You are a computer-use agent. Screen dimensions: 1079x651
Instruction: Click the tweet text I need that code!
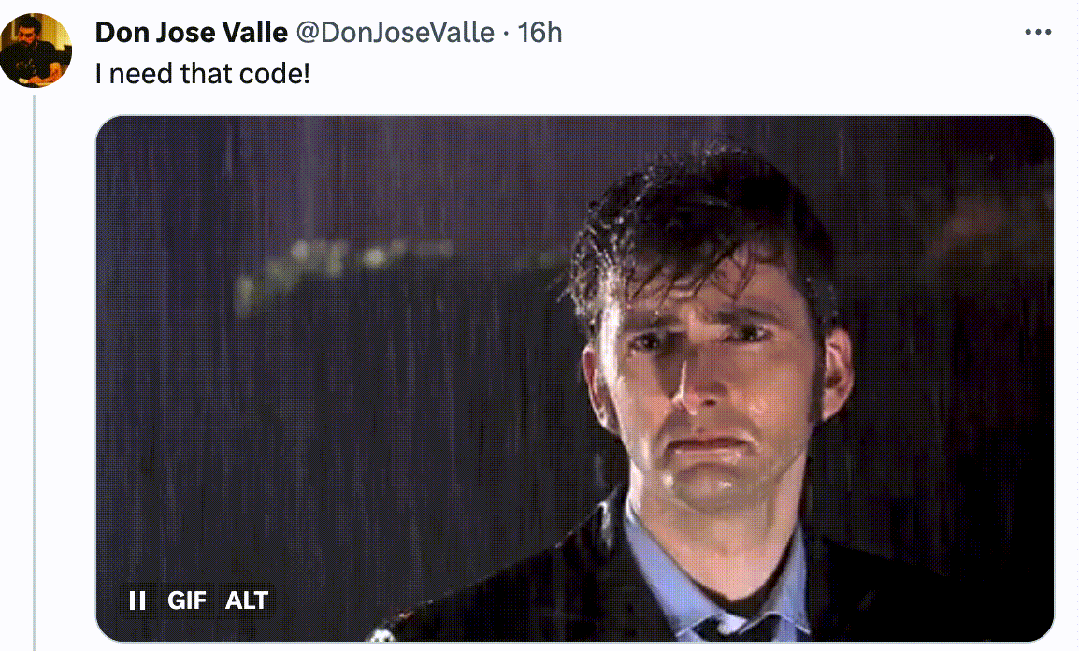(203, 74)
